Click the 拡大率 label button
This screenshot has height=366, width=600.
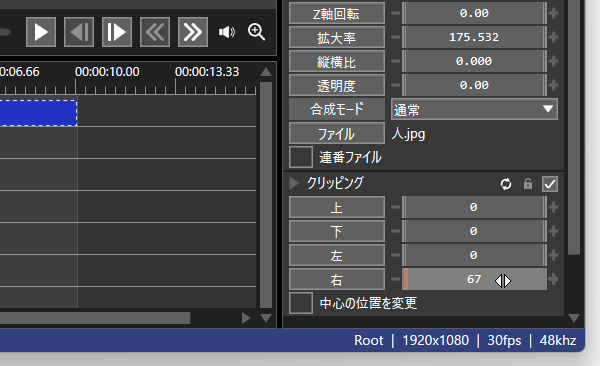coord(337,37)
